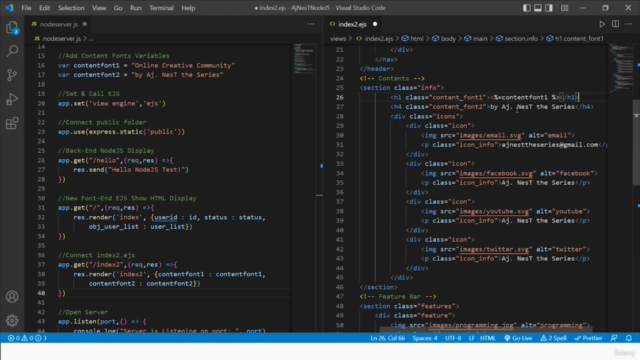The height and width of the screenshot is (360, 640).
Task: Click the right editor minimap
Action: pyautogui.click(x=622, y=67)
